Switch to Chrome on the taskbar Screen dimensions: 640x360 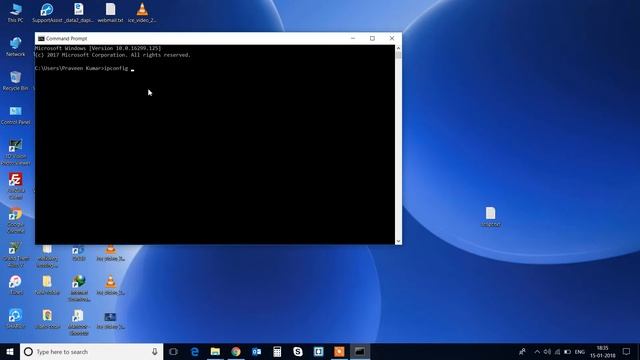[x=236, y=351]
